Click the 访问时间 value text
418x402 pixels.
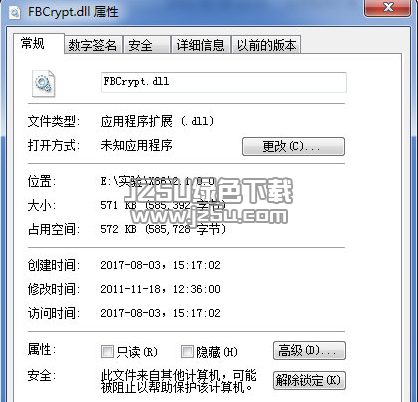[160, 313]
